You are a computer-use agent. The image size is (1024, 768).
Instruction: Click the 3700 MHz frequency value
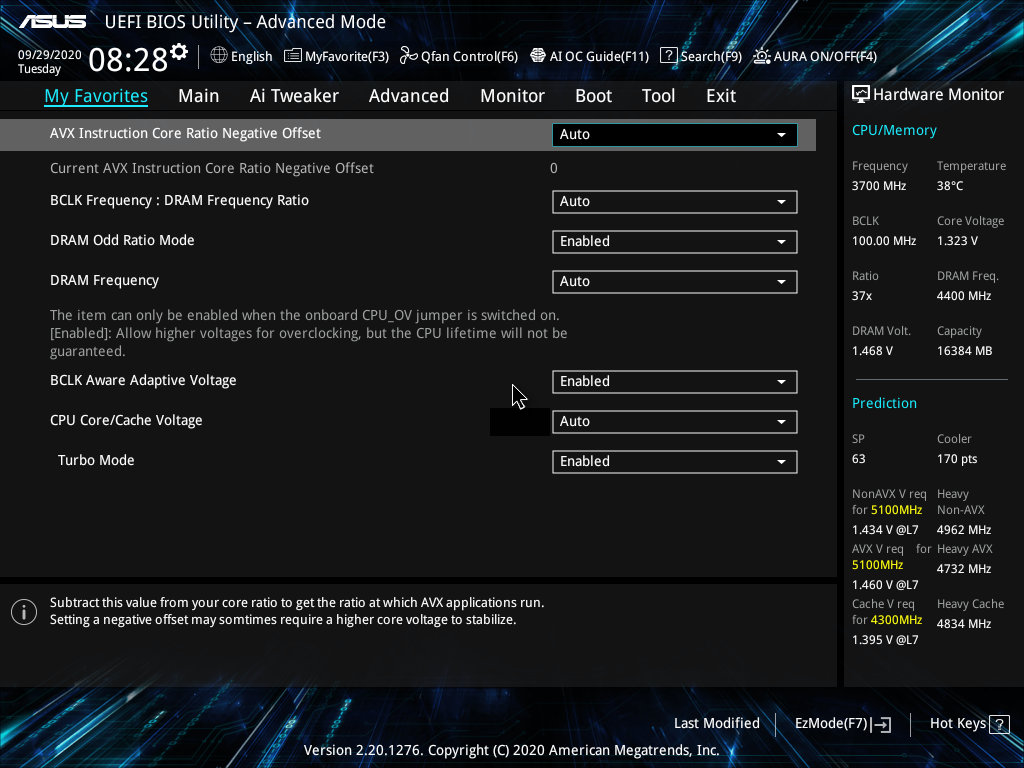click(879, 186)
